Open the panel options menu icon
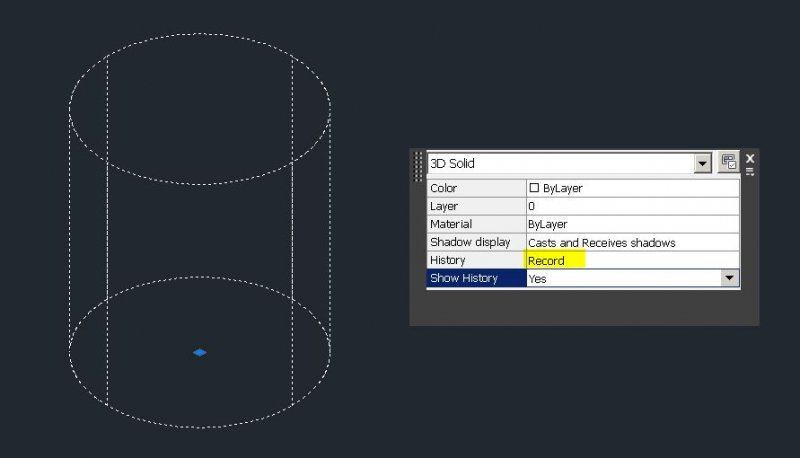800x458 pixels. coord(749,172)
